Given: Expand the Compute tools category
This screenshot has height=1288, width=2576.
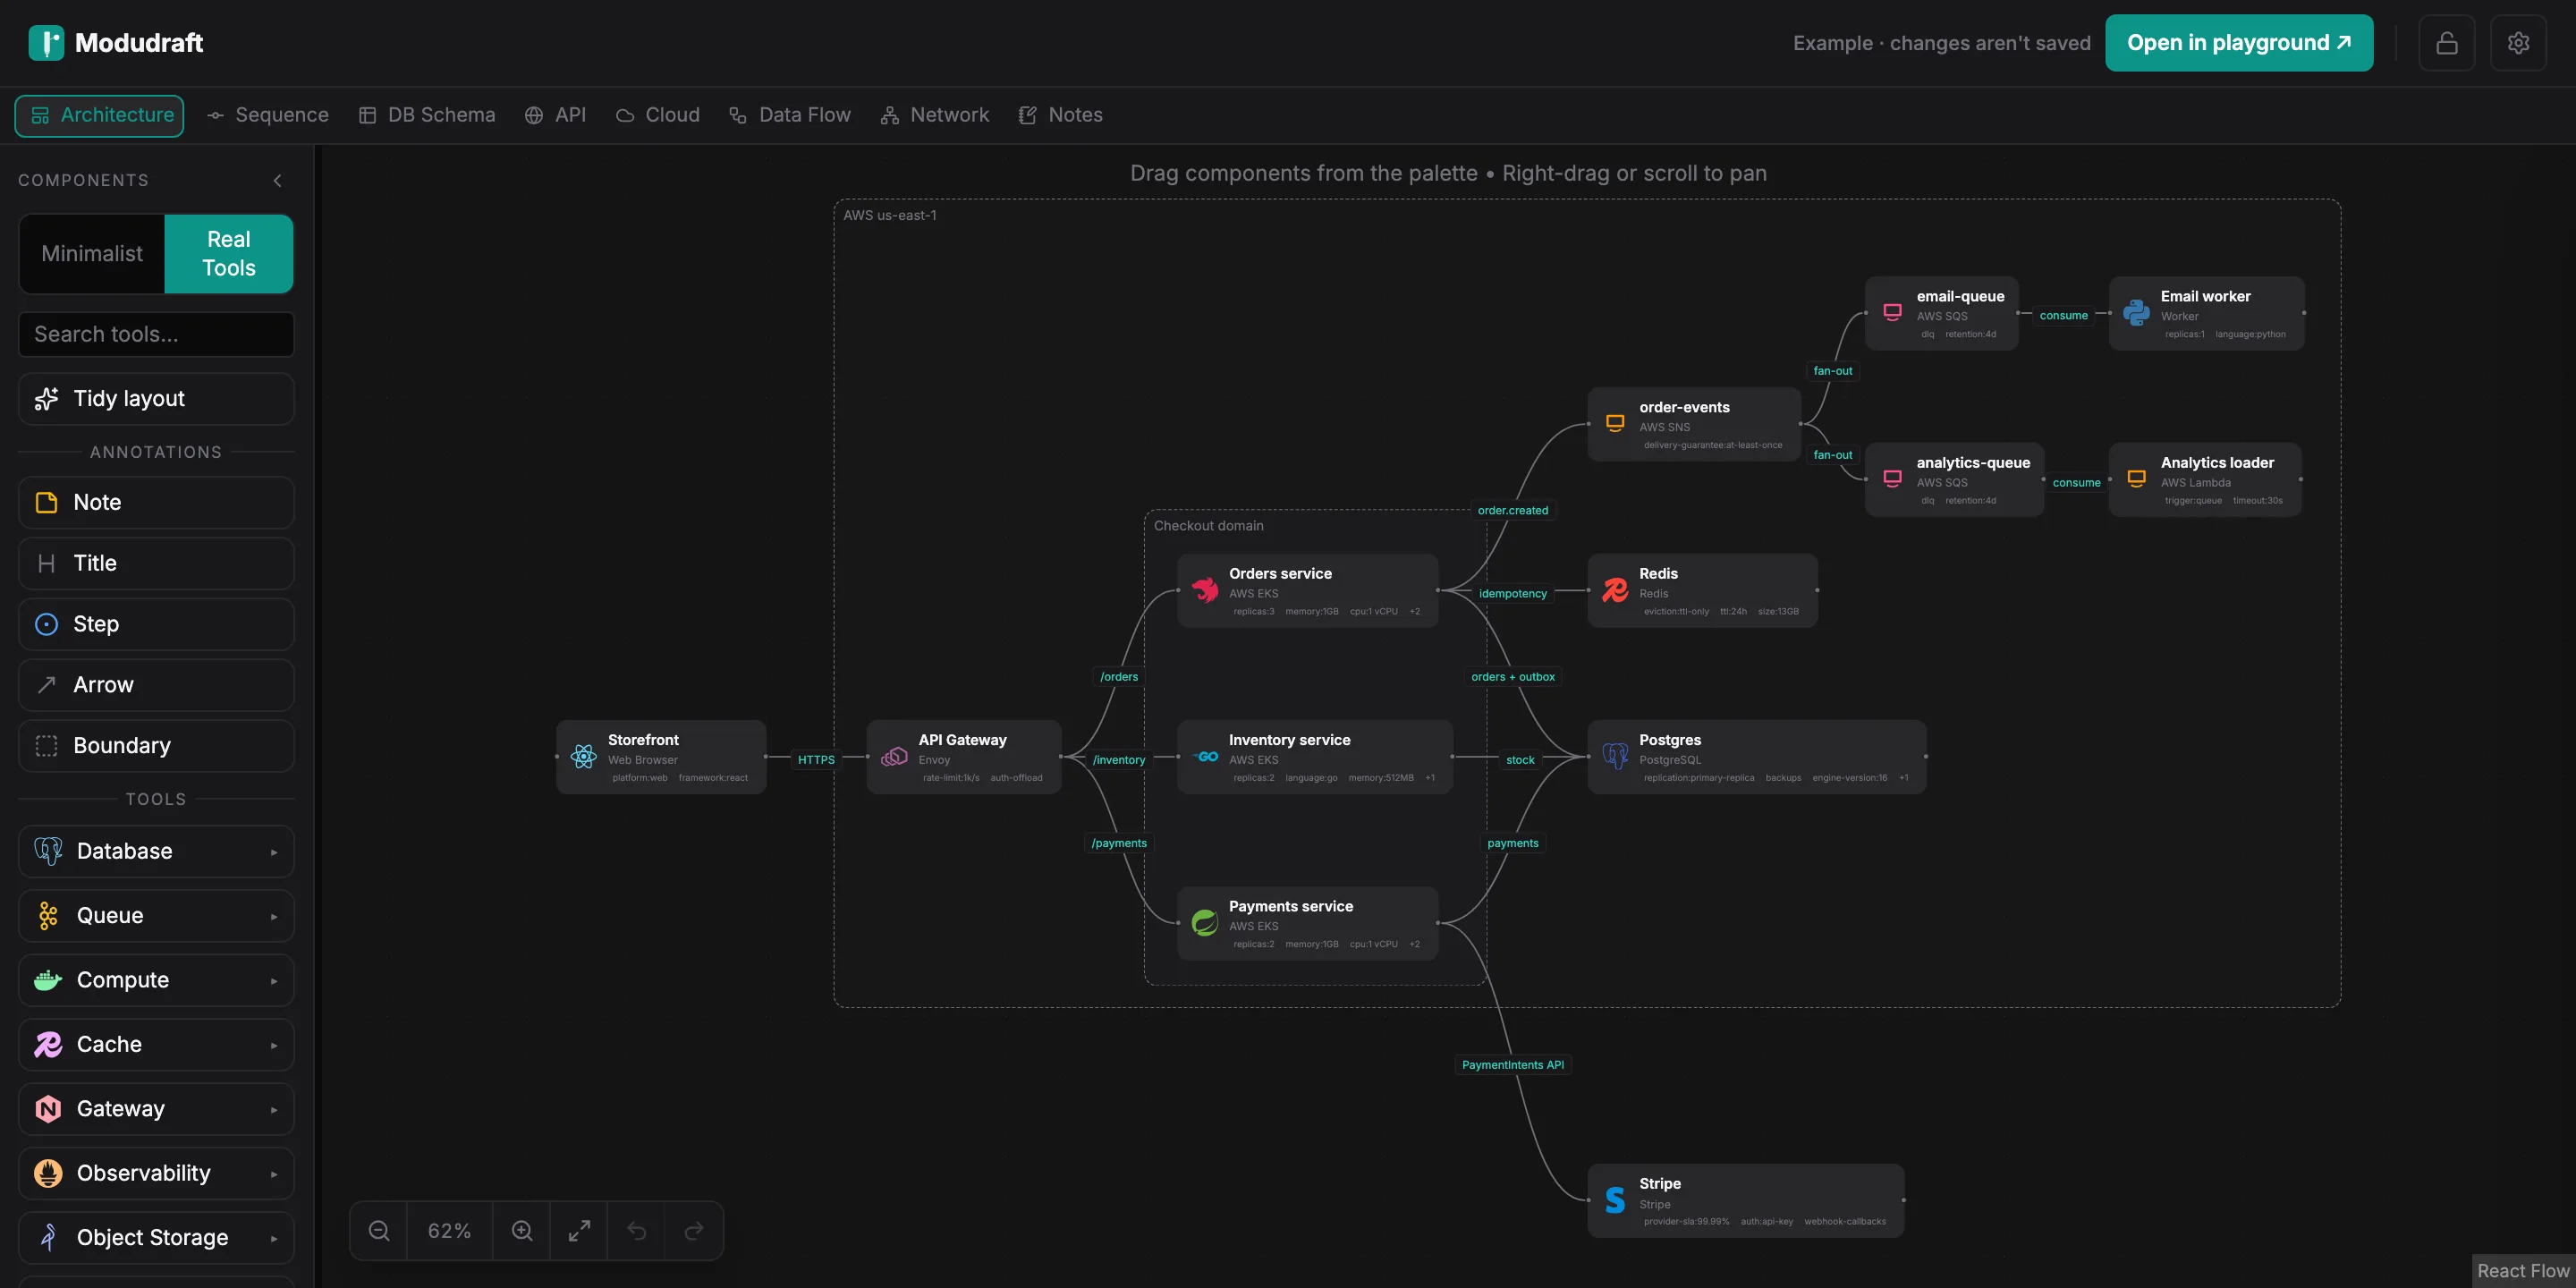Looking at the screenshot, I should pyautogui.click(x=156, y=980).
